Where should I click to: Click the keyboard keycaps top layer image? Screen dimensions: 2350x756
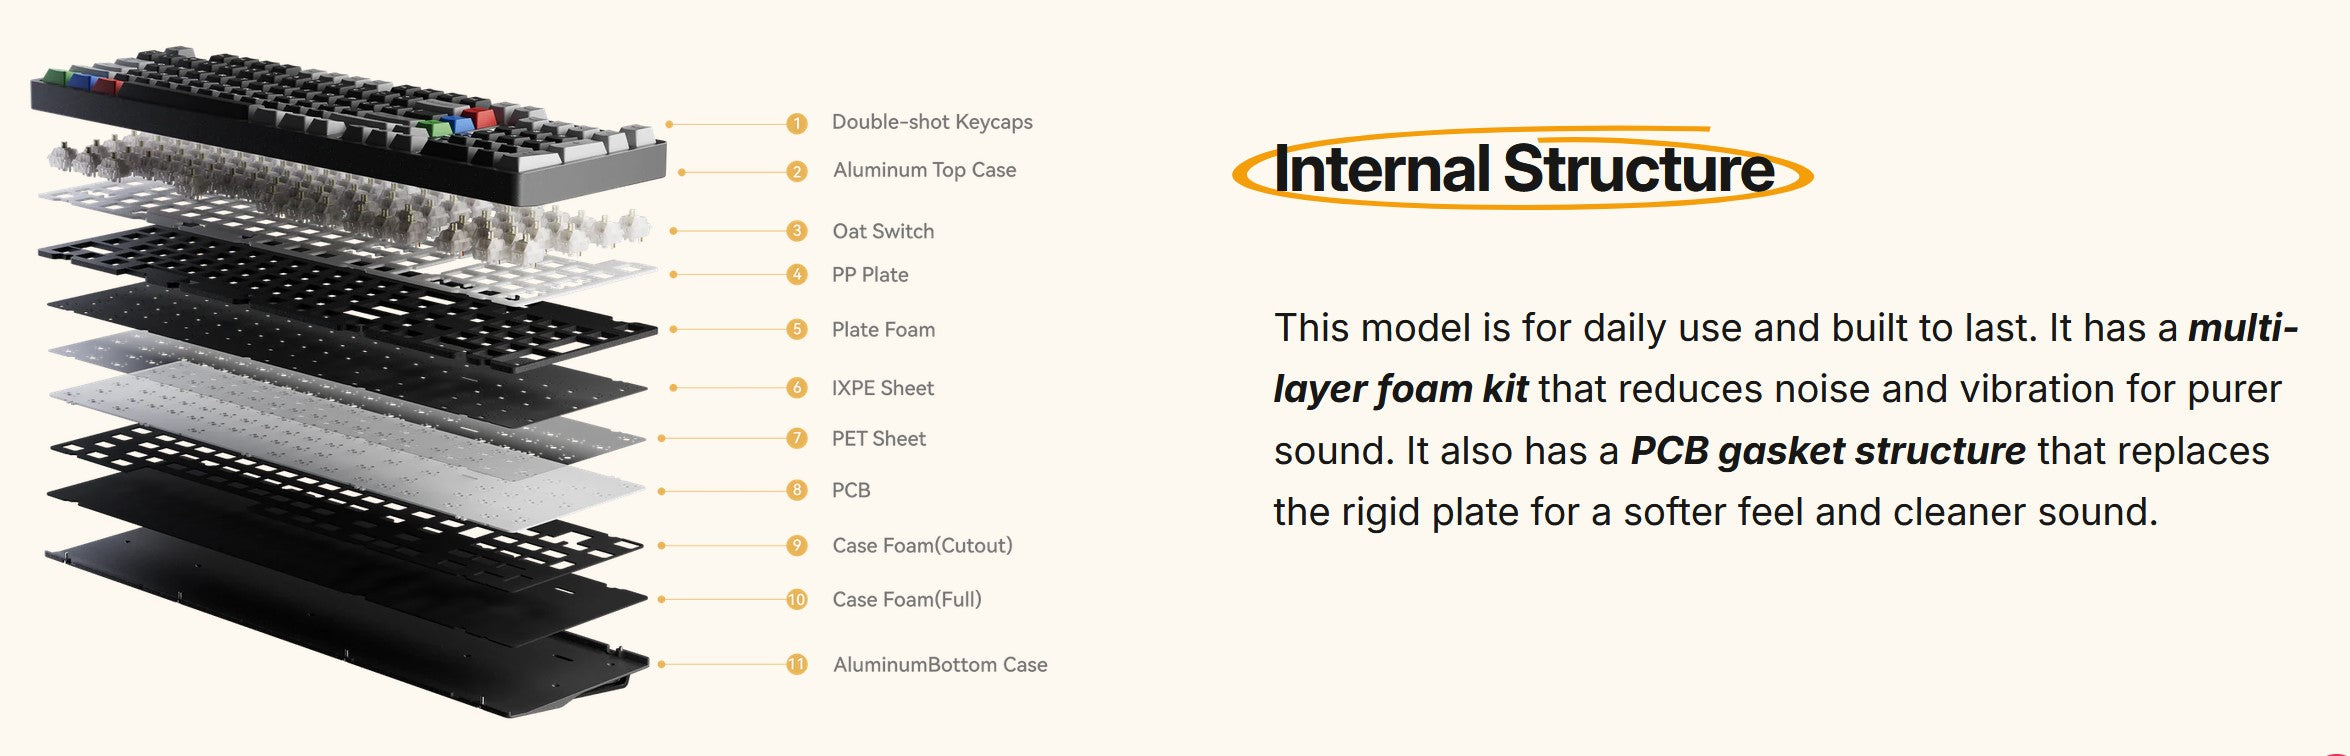point(348,120)
